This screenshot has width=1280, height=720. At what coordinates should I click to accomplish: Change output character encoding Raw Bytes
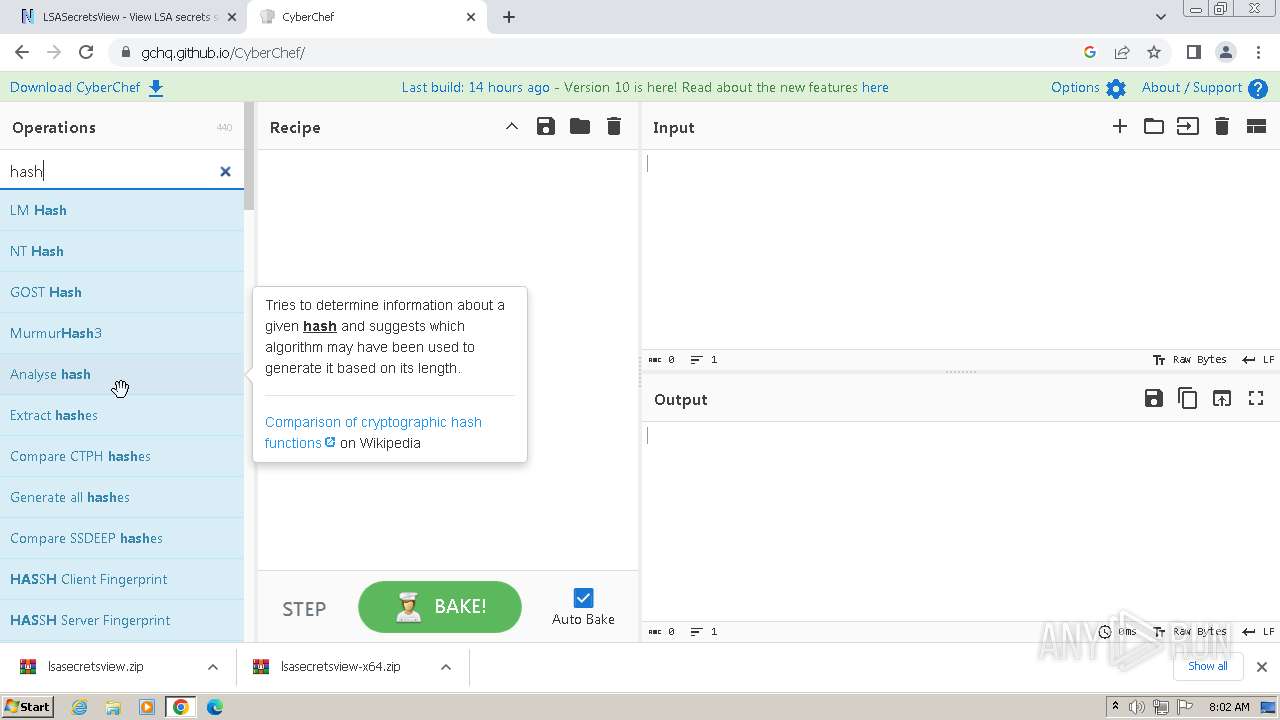(x=1189, y=631)
